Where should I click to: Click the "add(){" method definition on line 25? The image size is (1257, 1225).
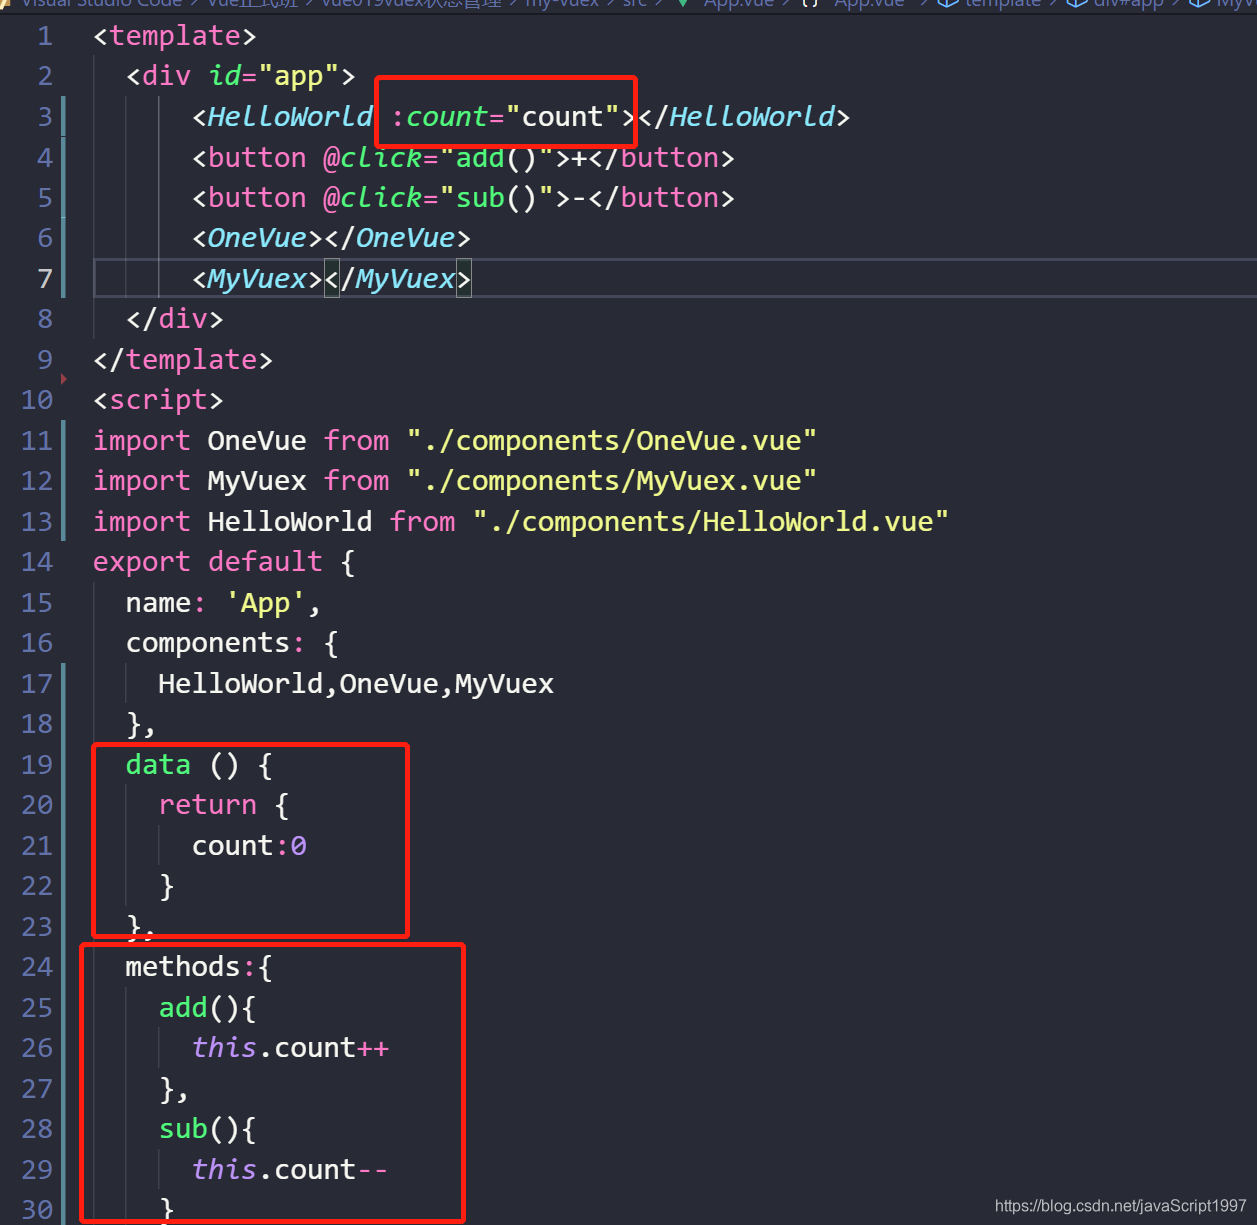click(208, 1008)
